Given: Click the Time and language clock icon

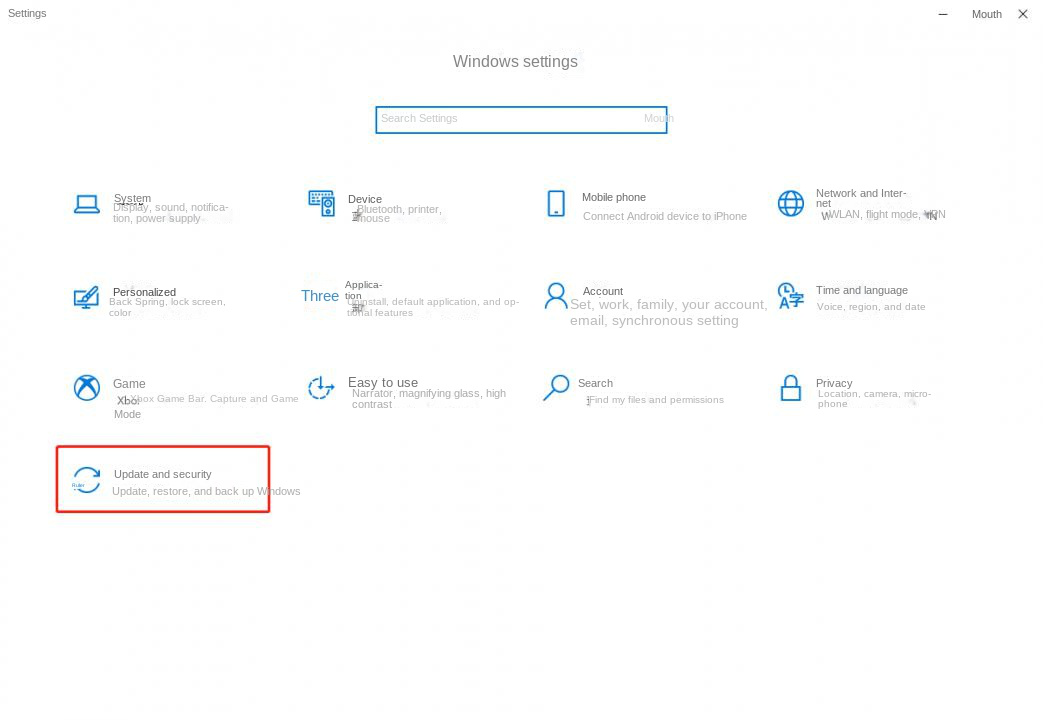Looking at the screenshot, I should pos(790,297).
